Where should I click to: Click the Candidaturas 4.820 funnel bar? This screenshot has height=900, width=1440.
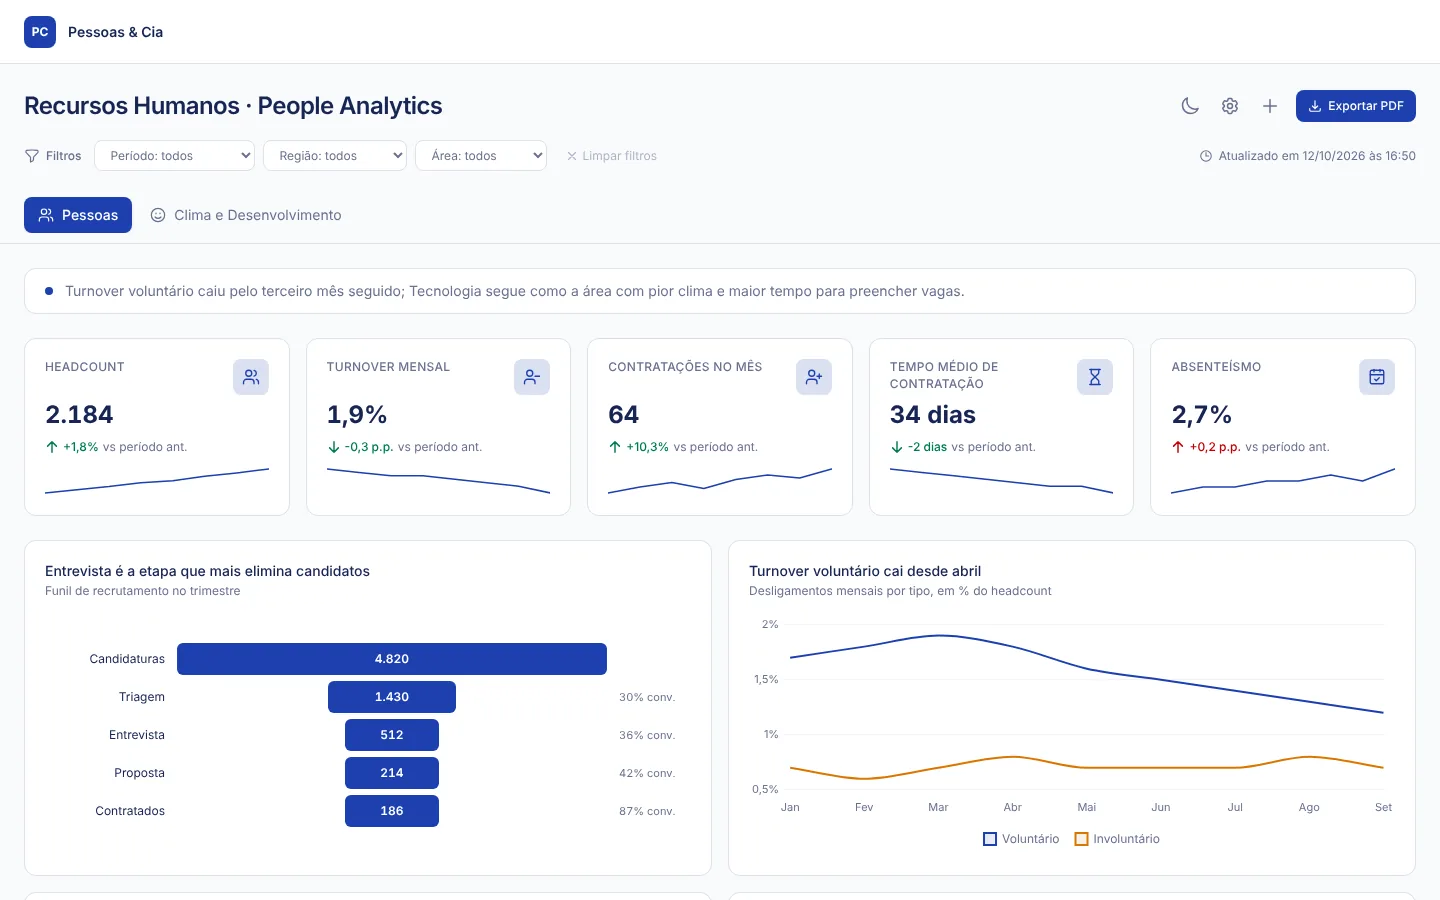point(392,659)
